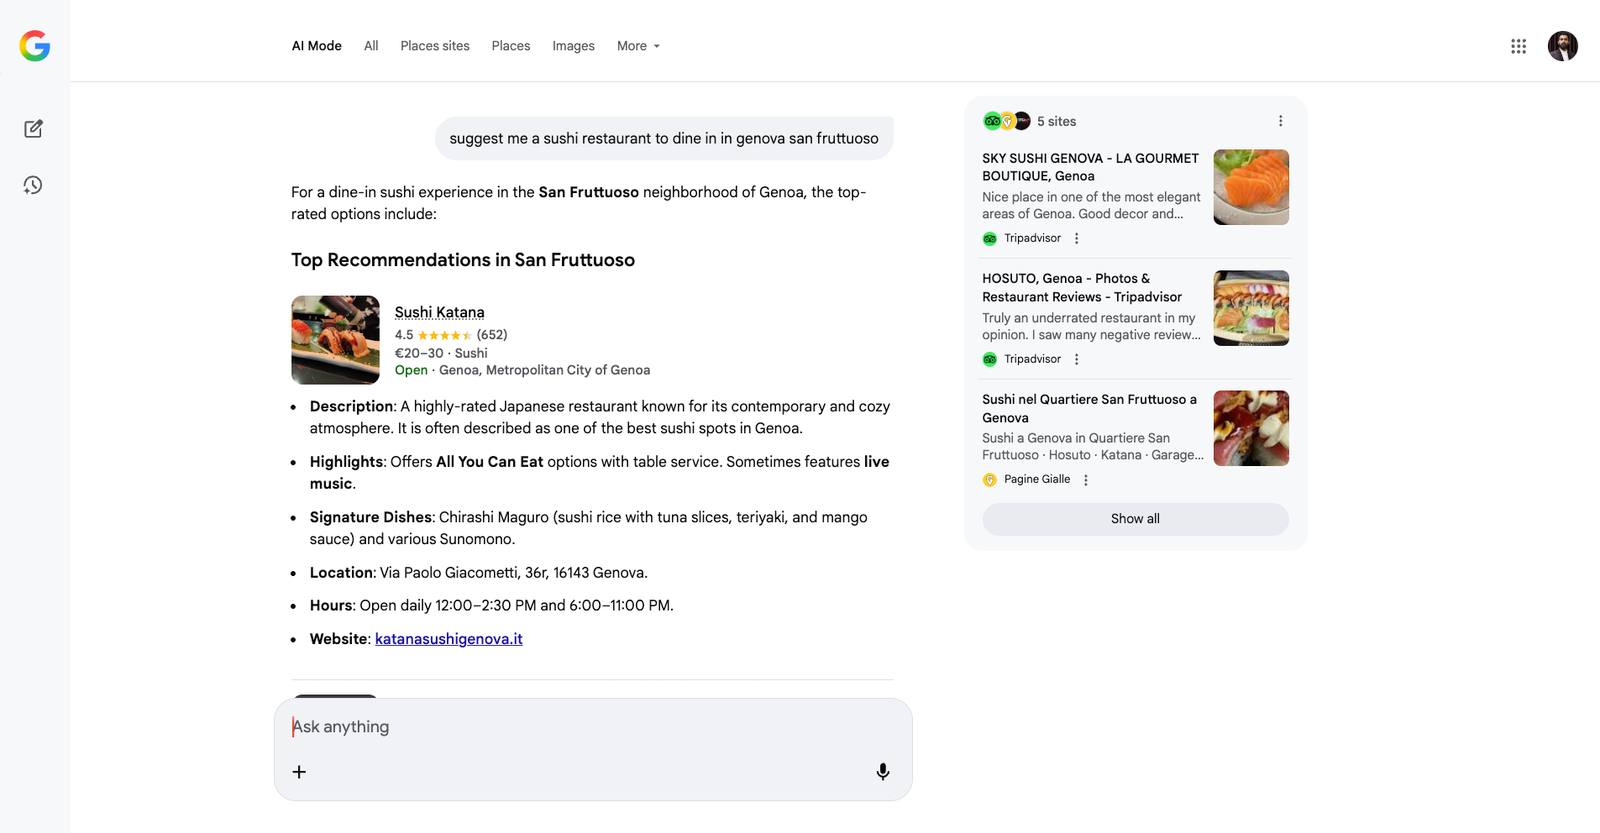Click the plus icon to add attachment

(299, 771)
